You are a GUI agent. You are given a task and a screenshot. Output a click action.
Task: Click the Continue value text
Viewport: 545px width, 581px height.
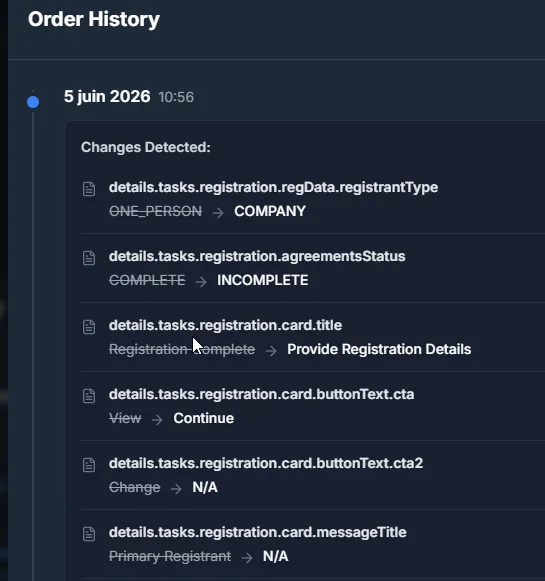(x=203, y=418)
